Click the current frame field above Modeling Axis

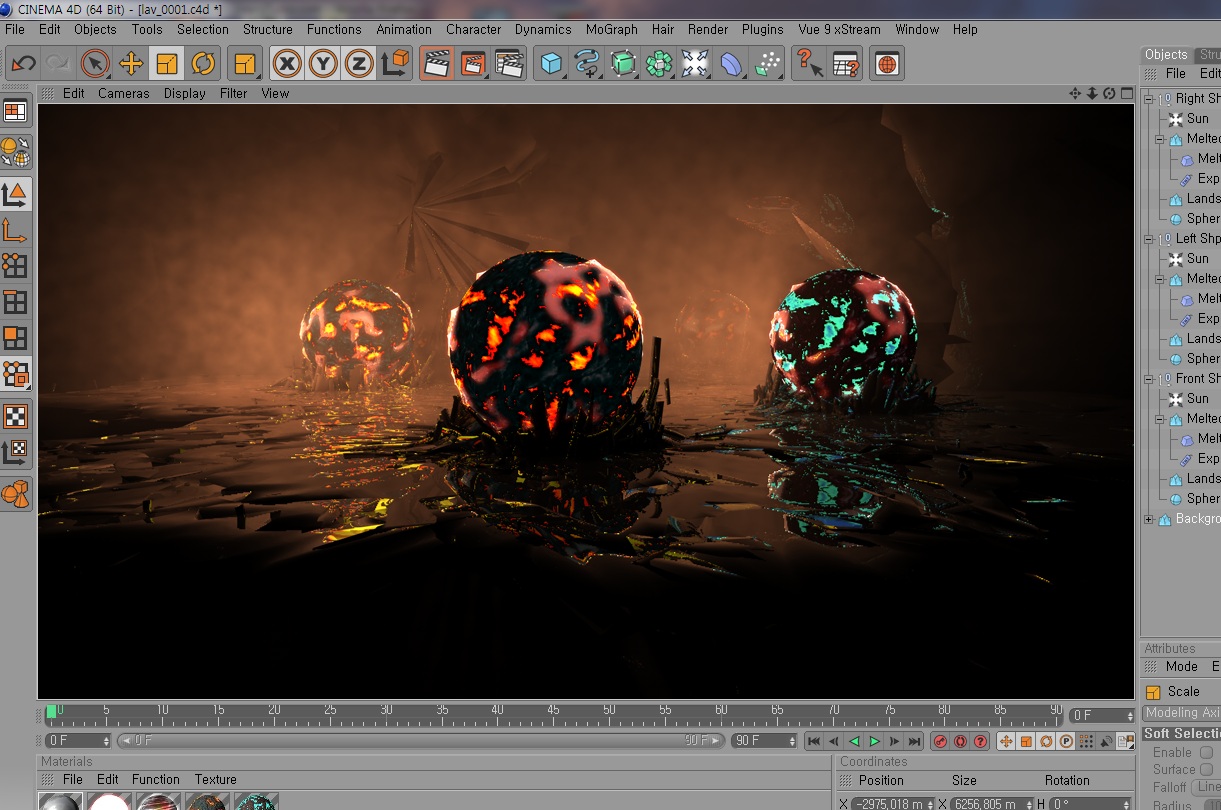click(1102, 715)
